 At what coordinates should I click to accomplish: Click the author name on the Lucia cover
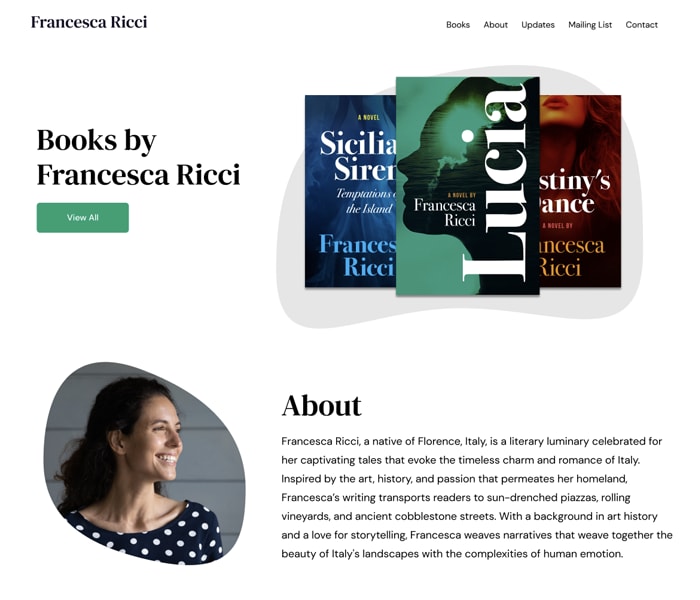point(445,212)
